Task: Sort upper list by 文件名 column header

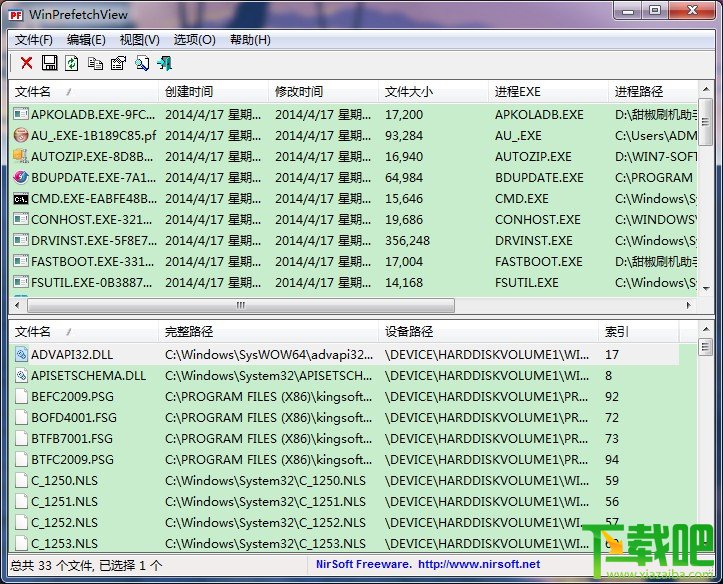Action: 84,91
